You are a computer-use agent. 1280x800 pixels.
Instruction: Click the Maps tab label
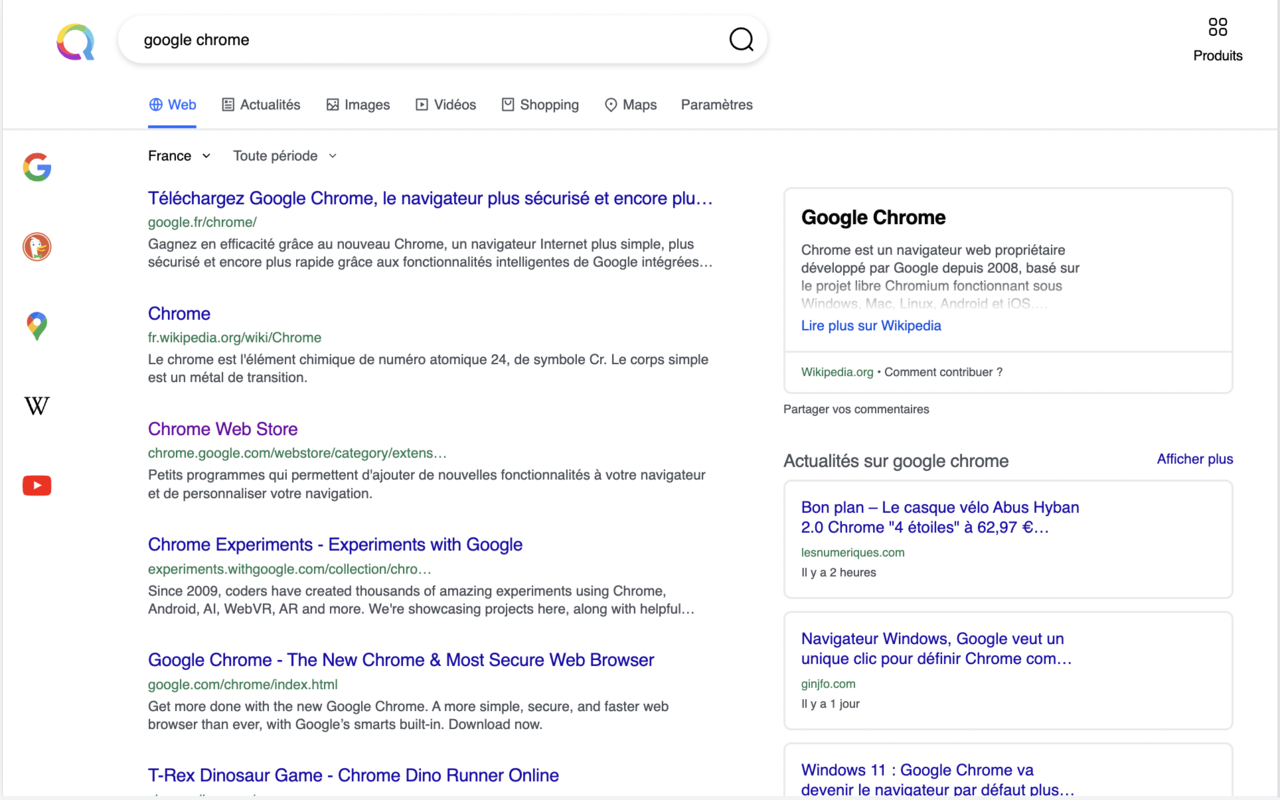640,105
